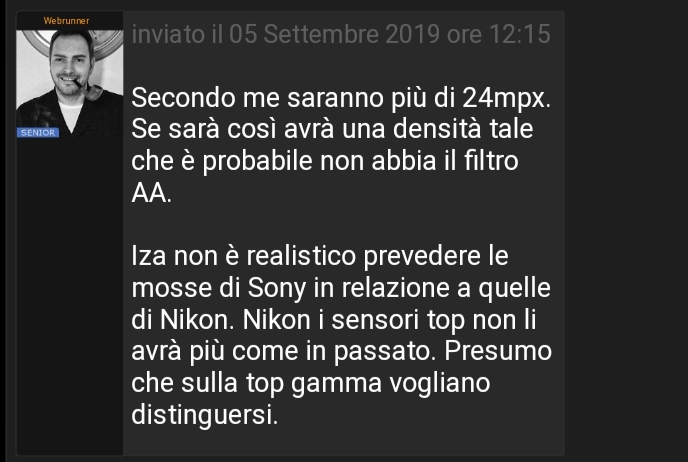Click the final word 'distinguersi.'

click(x=204, y=415)
